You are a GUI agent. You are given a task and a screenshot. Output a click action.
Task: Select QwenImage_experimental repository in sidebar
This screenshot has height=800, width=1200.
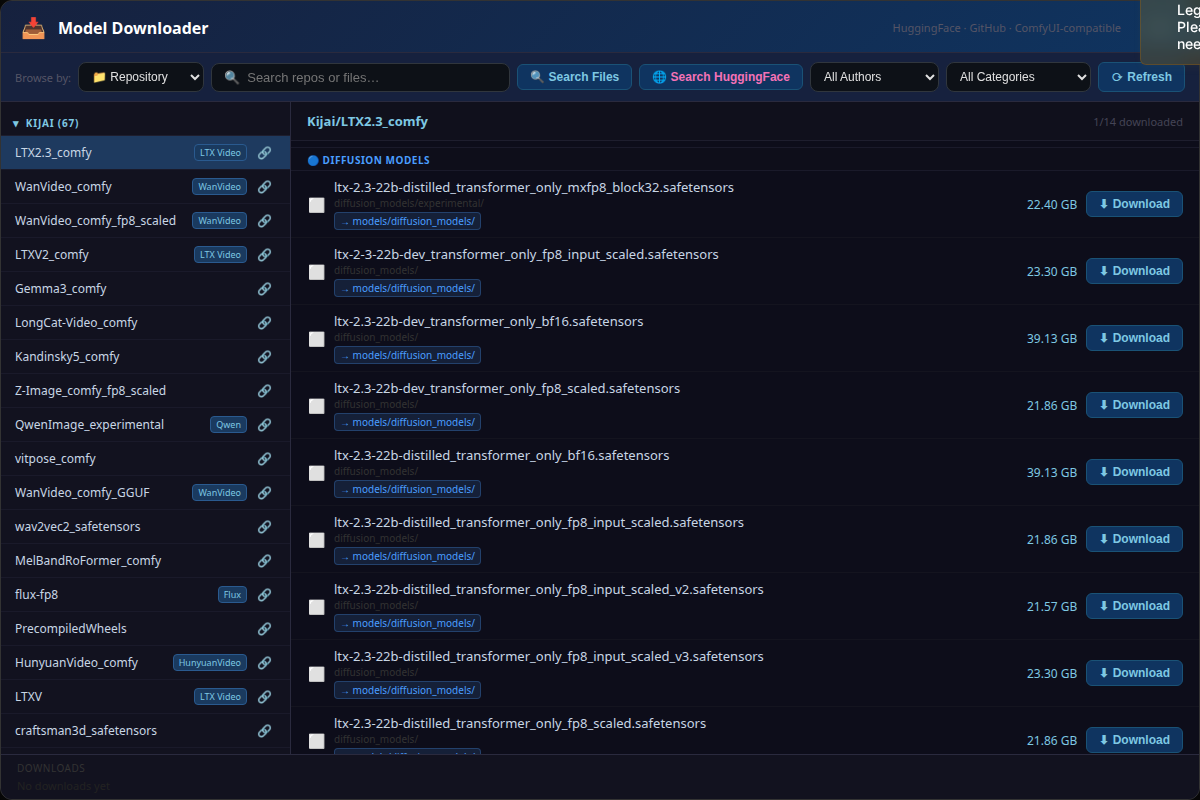[x=145, y=425]
